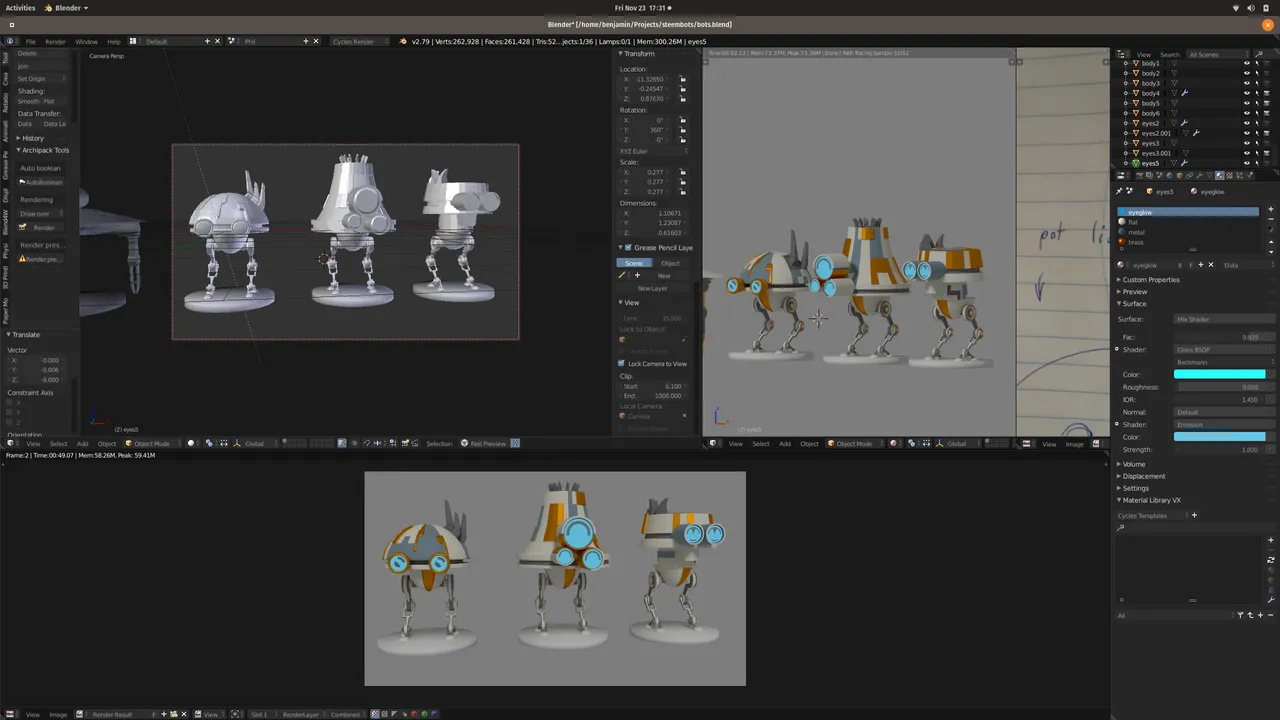Remove material slot with the minus button
Image resolution: width=1280 pixels, height=720 pixels.
click(x=1271, y=219)
